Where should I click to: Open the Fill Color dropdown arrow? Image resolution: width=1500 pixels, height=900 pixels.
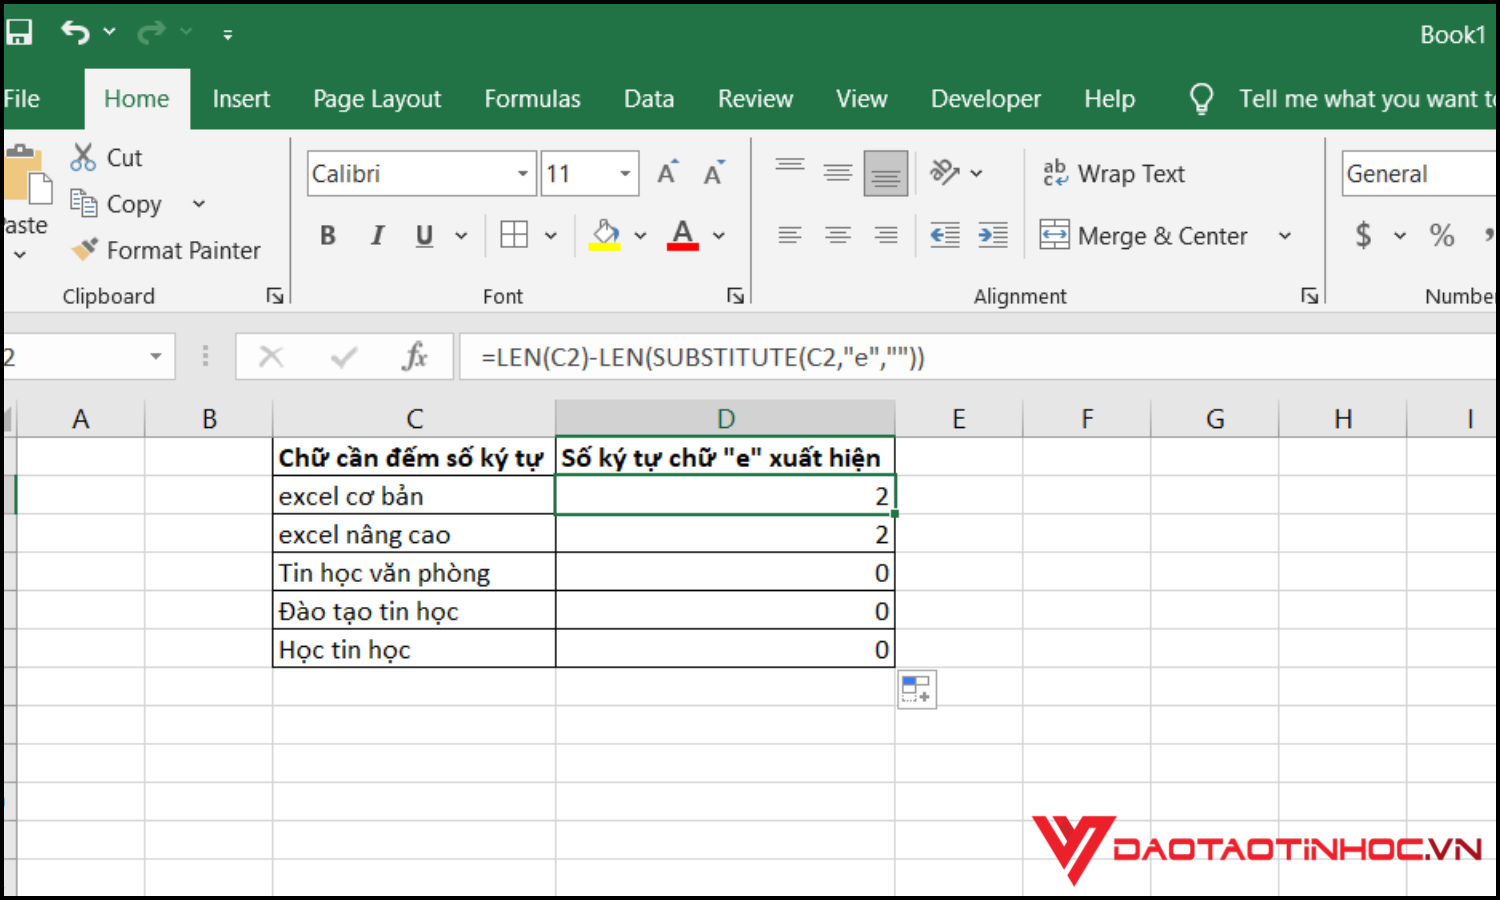click(x=640, y=235)
